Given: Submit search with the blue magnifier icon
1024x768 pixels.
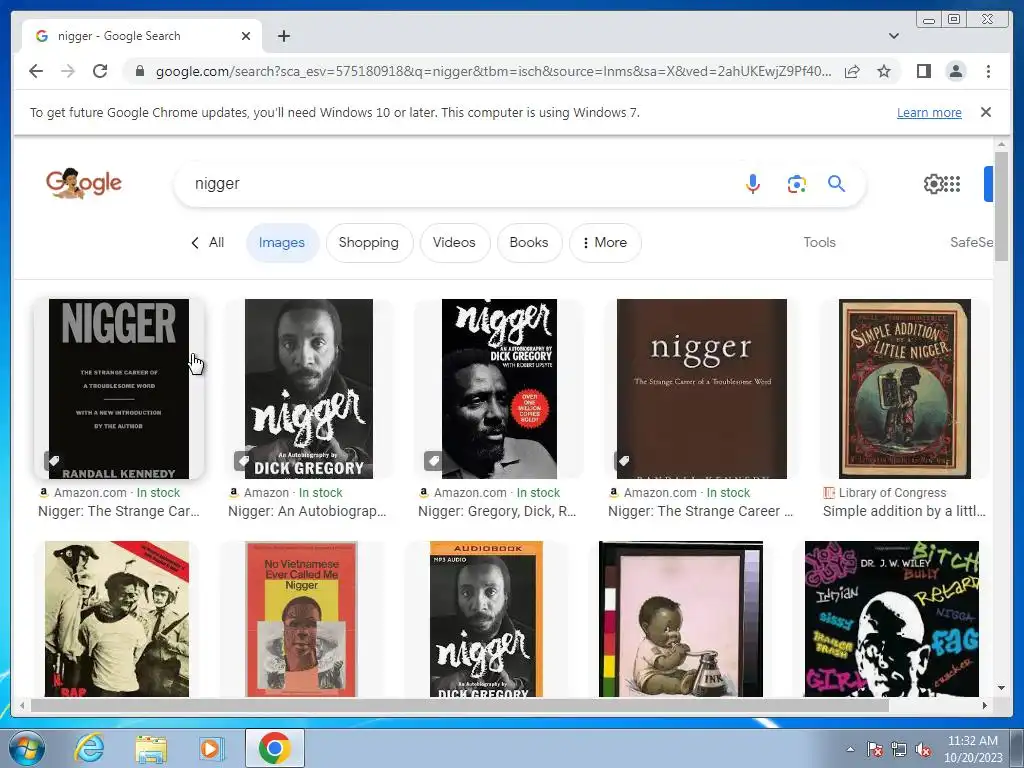Looking at the screenshot, I should tap(837, 184).
